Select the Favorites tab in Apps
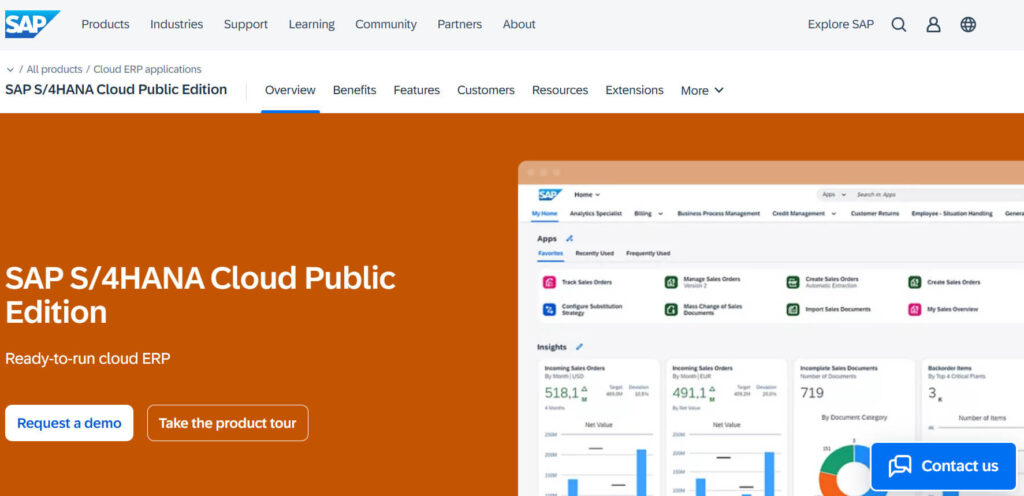Viewport: 1024px width, 496px height. pos(551,253)
